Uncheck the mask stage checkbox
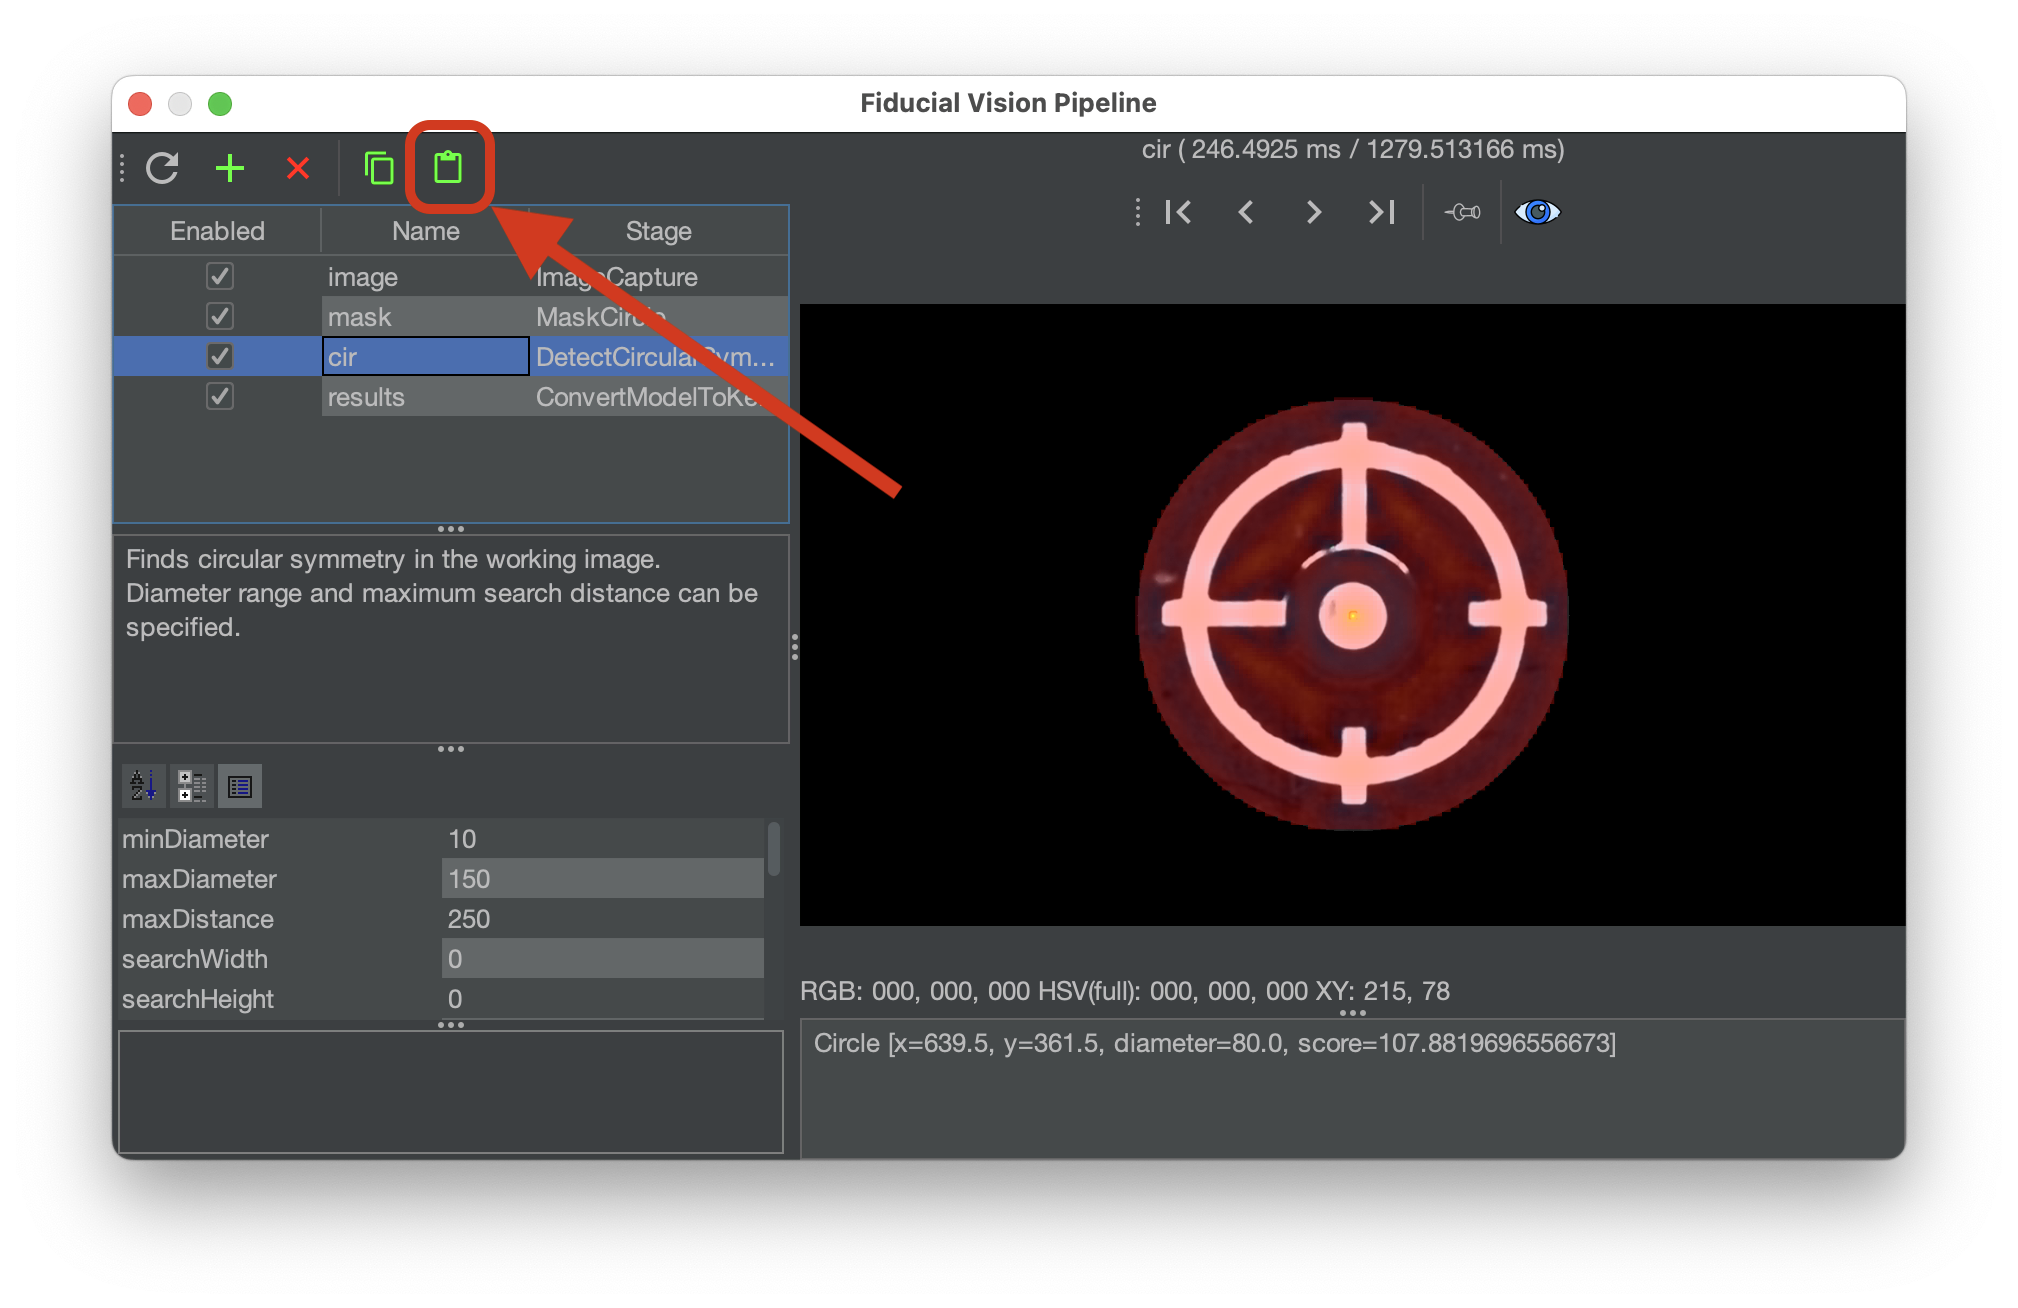The height and width of the screenshot is (1308, 2018). [219, 316]
